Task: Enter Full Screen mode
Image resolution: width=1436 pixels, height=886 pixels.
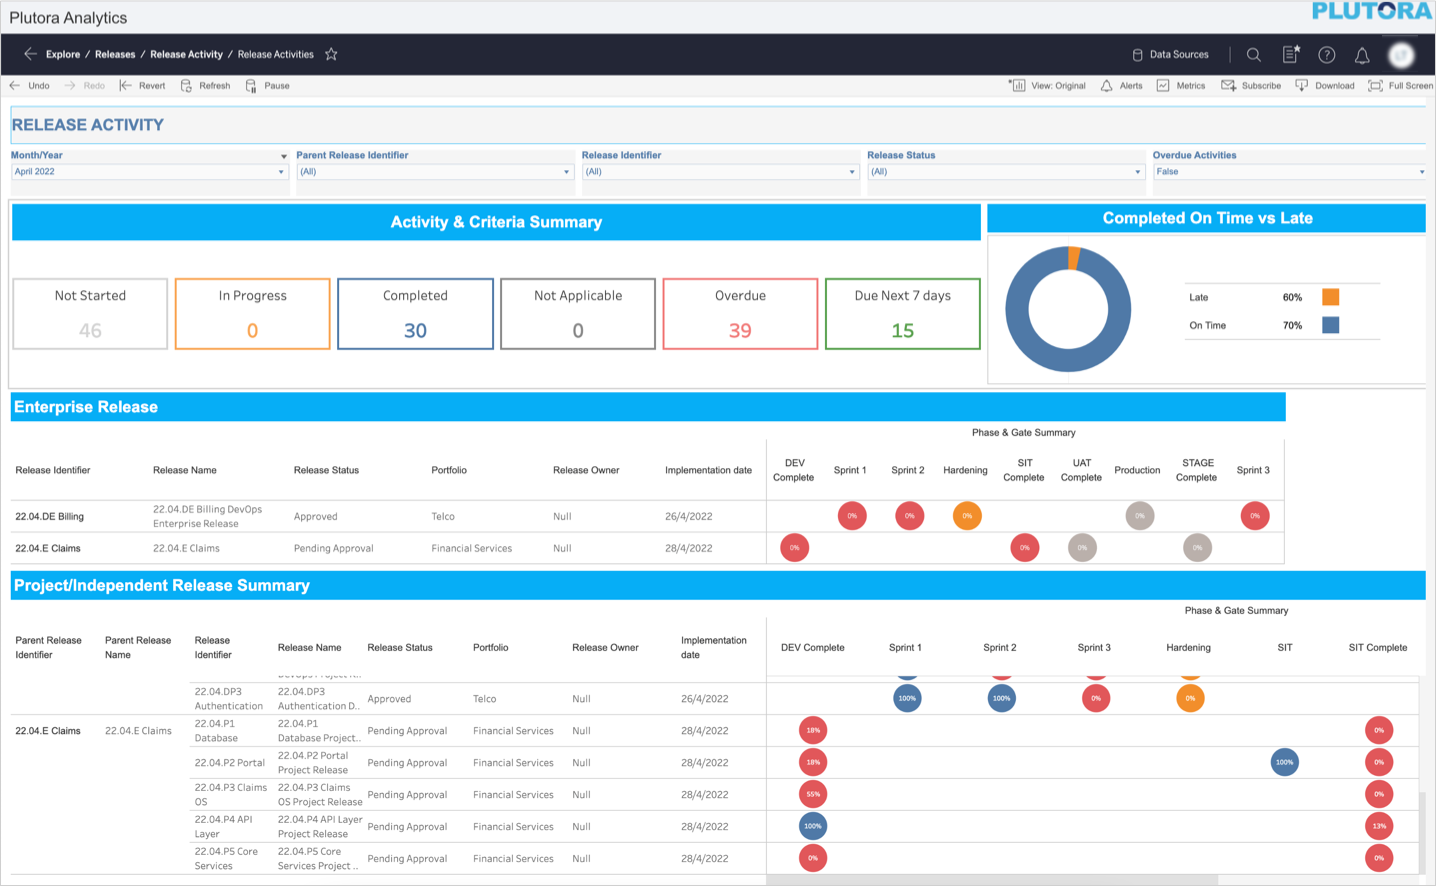Action: pos(1400,86)
